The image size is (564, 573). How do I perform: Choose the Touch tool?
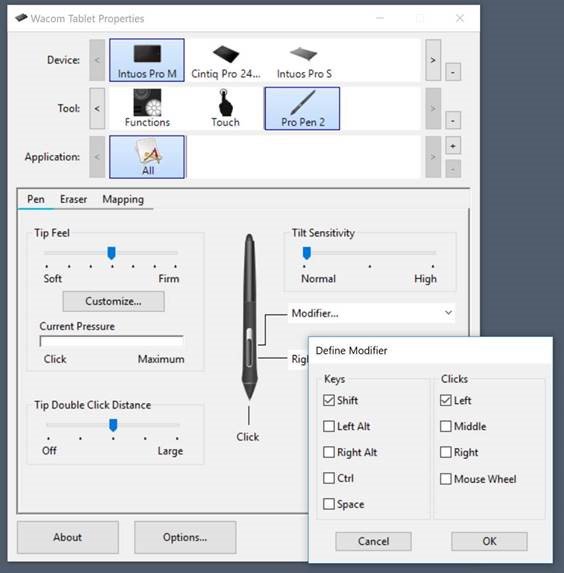coord(225,109)
